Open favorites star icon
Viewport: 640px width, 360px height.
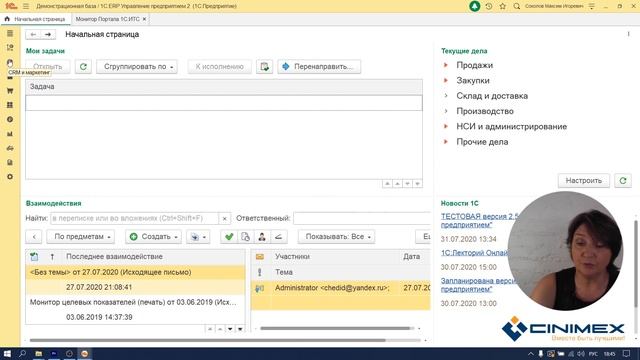coord(502,6)
